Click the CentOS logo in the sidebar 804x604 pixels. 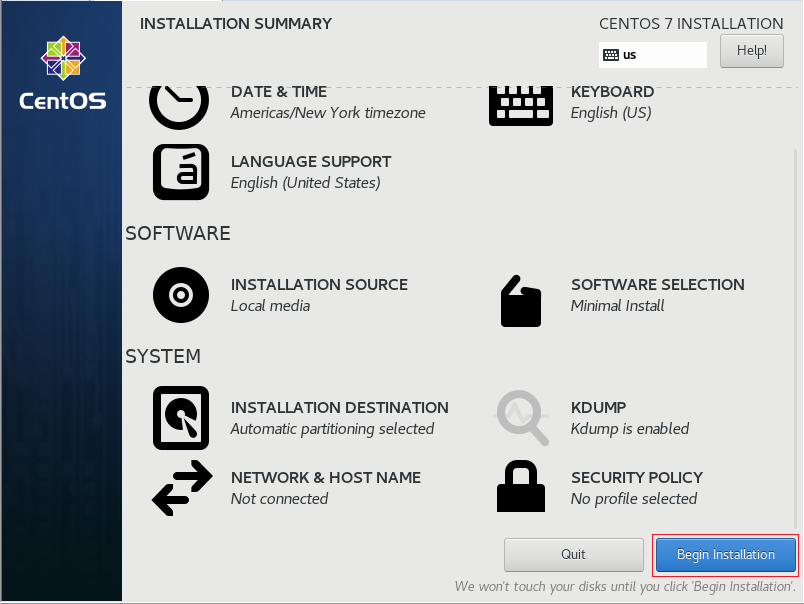click(x=63, y=73)
